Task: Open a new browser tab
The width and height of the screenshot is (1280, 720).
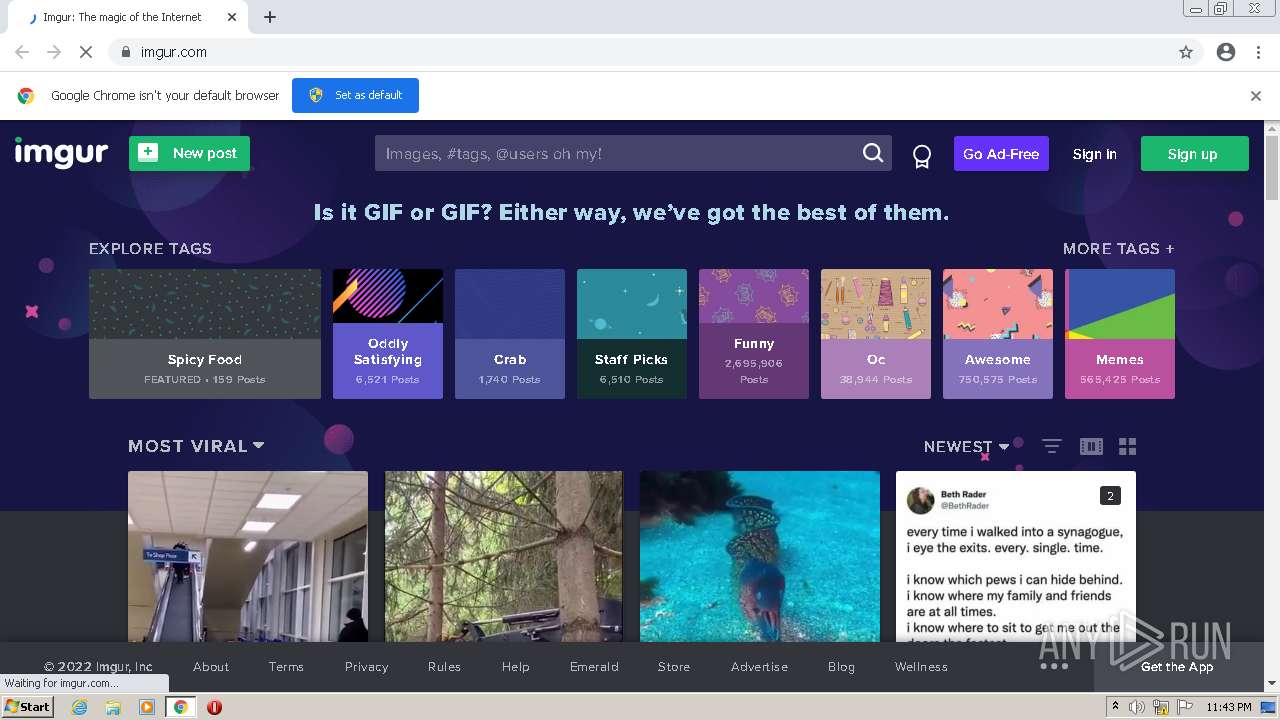Action: 270,17
